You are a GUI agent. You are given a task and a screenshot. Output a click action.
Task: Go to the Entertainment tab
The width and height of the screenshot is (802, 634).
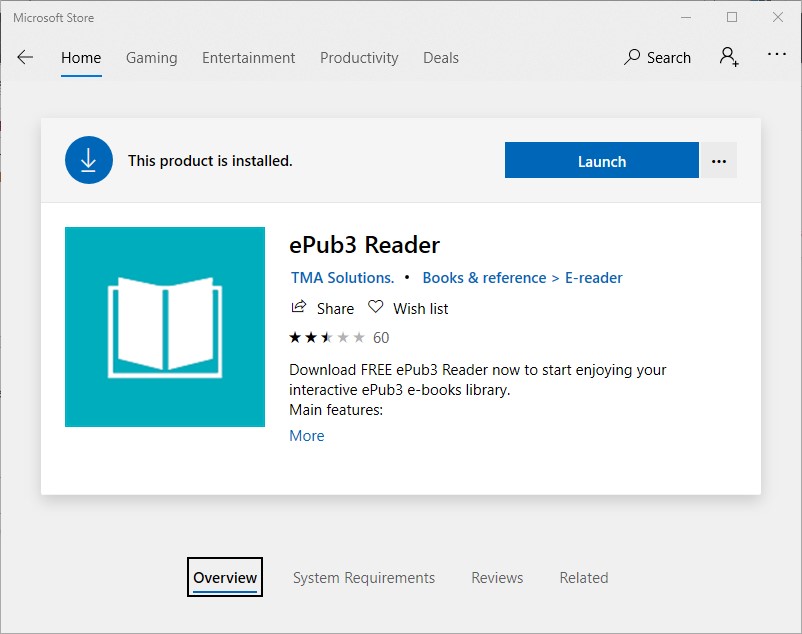248,58
